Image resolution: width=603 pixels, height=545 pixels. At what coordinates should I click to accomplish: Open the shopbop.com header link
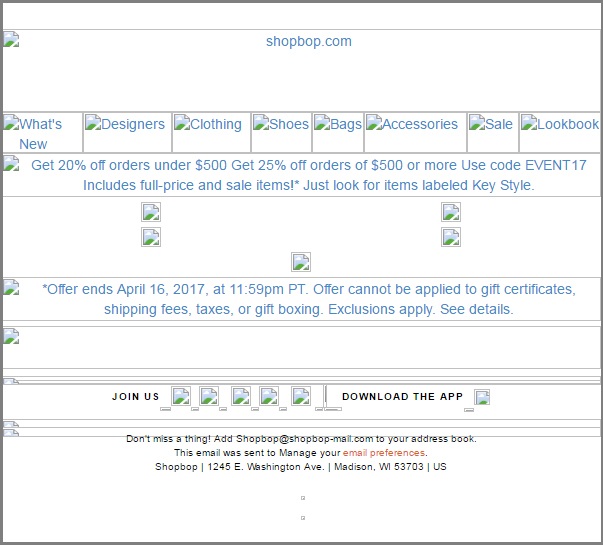[x=309, y=41]
